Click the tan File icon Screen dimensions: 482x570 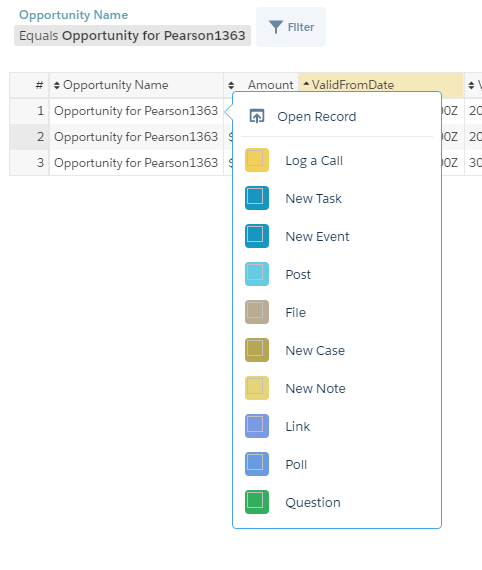(257, 312)
